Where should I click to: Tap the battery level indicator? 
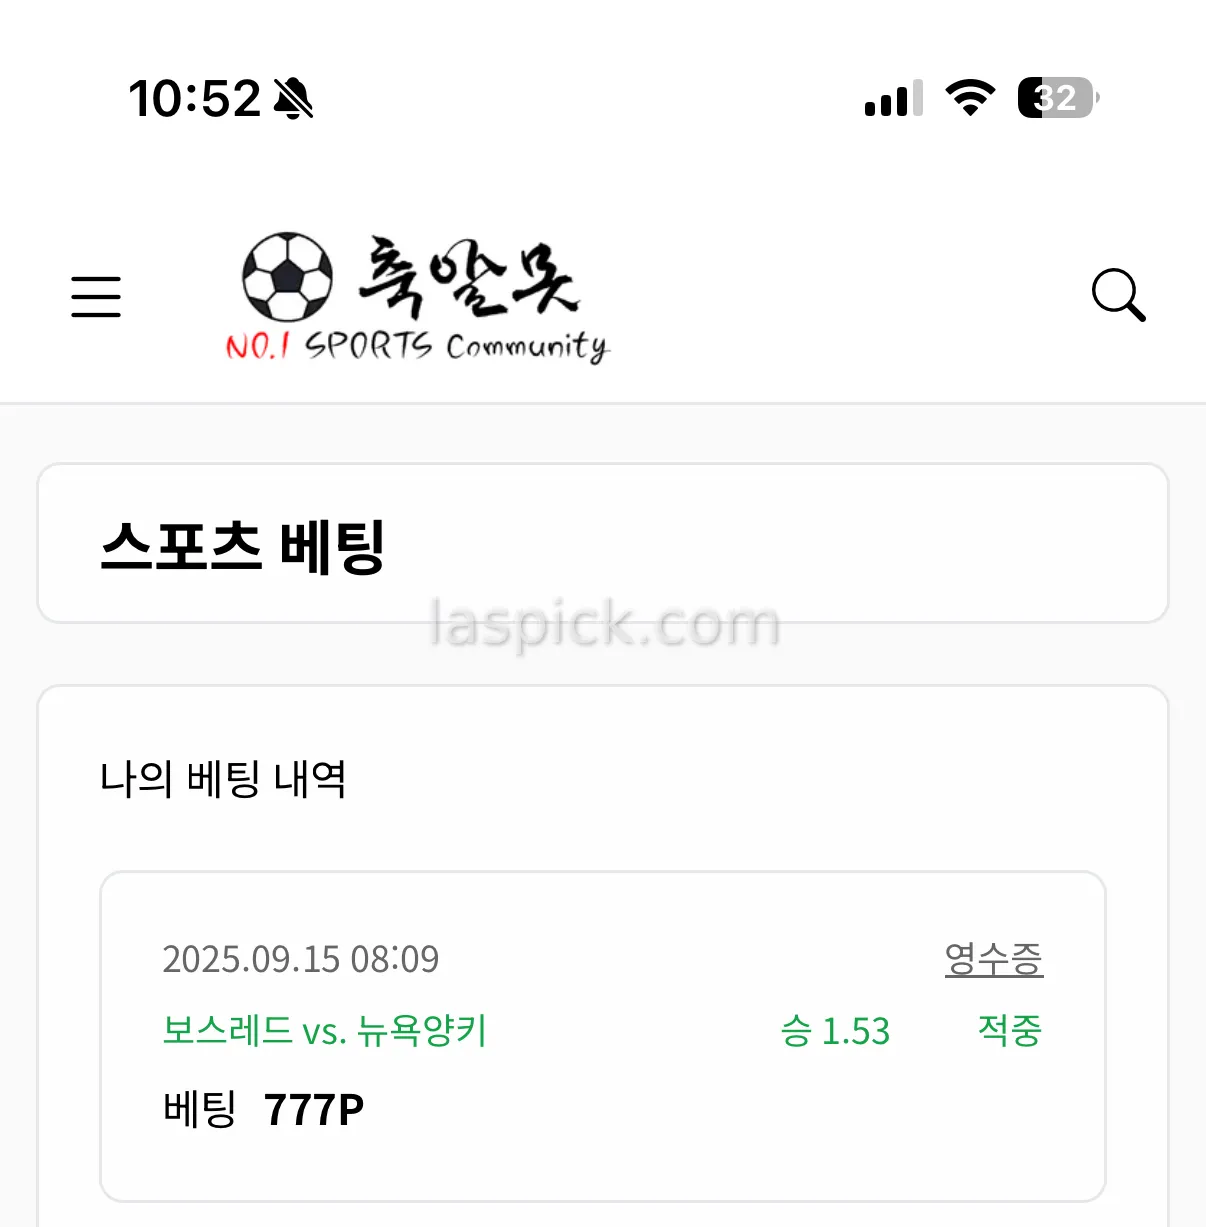1057,98
